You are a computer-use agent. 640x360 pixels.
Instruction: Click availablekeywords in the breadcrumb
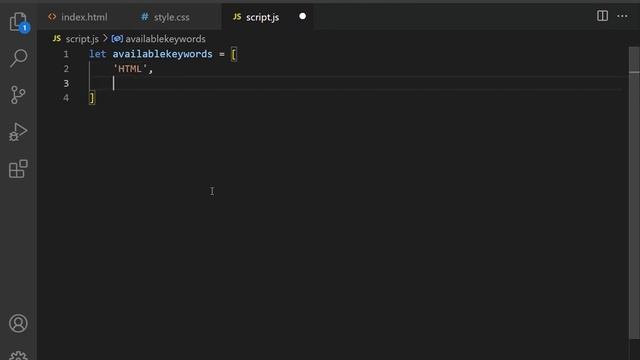coord(165,39)
